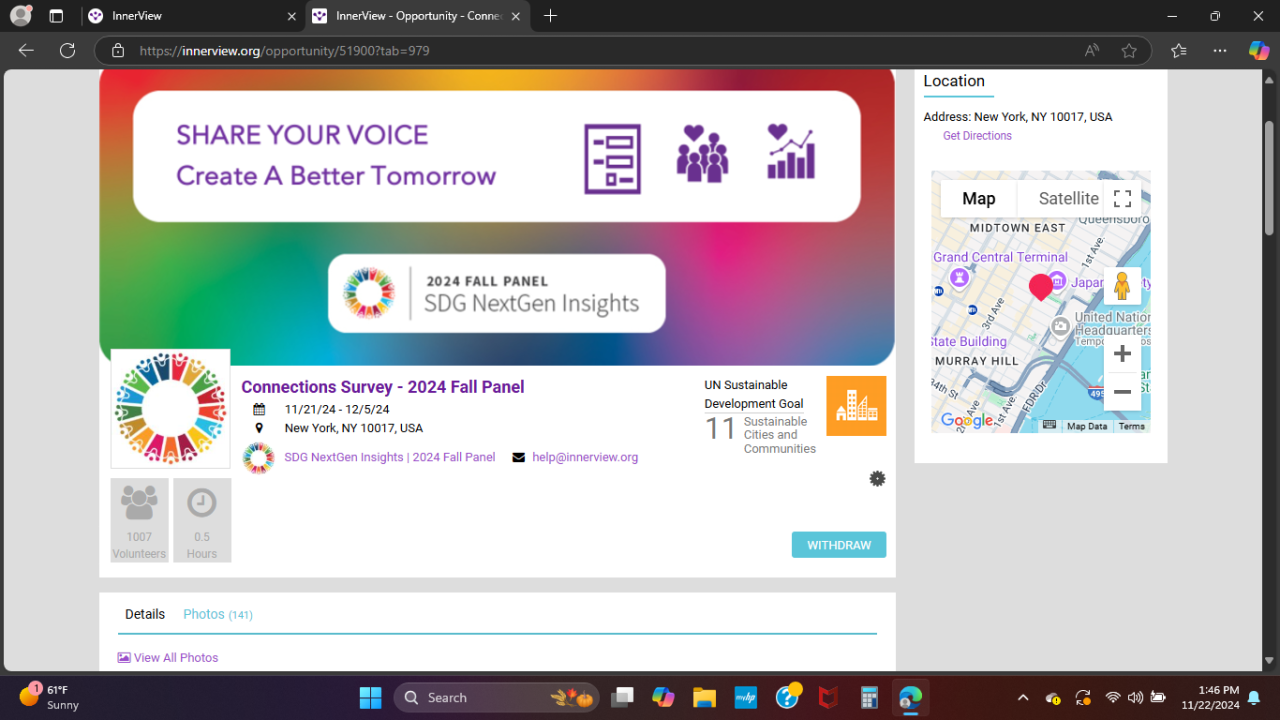Open the map Terms link
This screenshot has width=1280, height=720.
click(x=1131, y=426)
